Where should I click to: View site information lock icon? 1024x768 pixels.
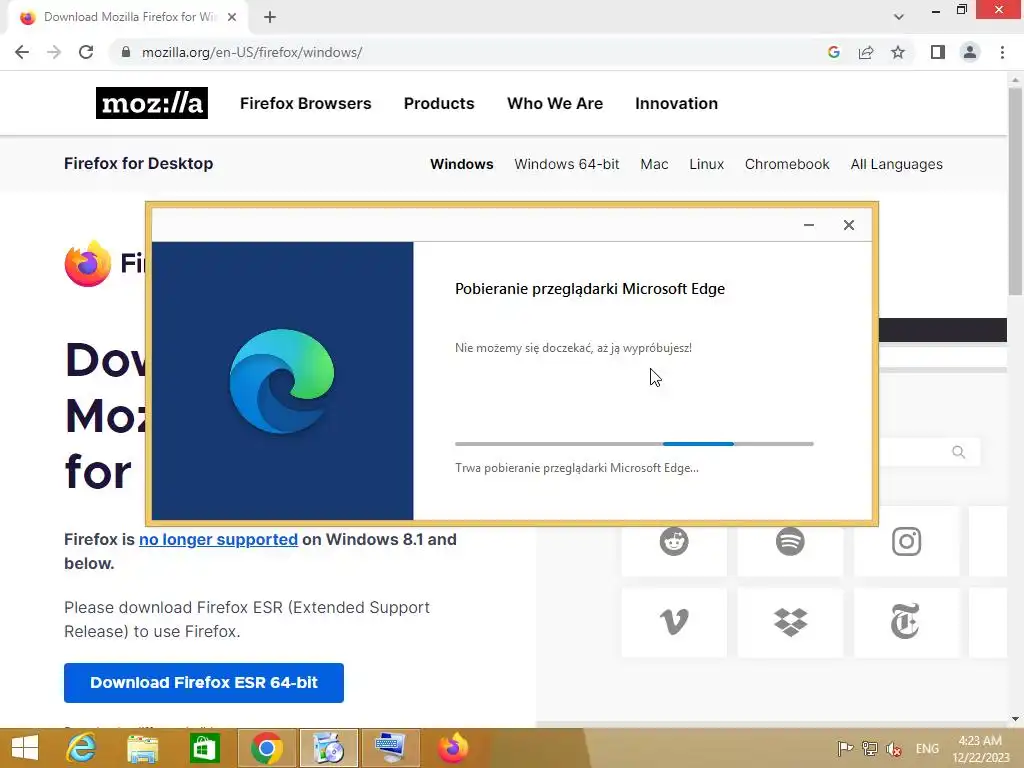pyautogui.click(x=126, y=52)
